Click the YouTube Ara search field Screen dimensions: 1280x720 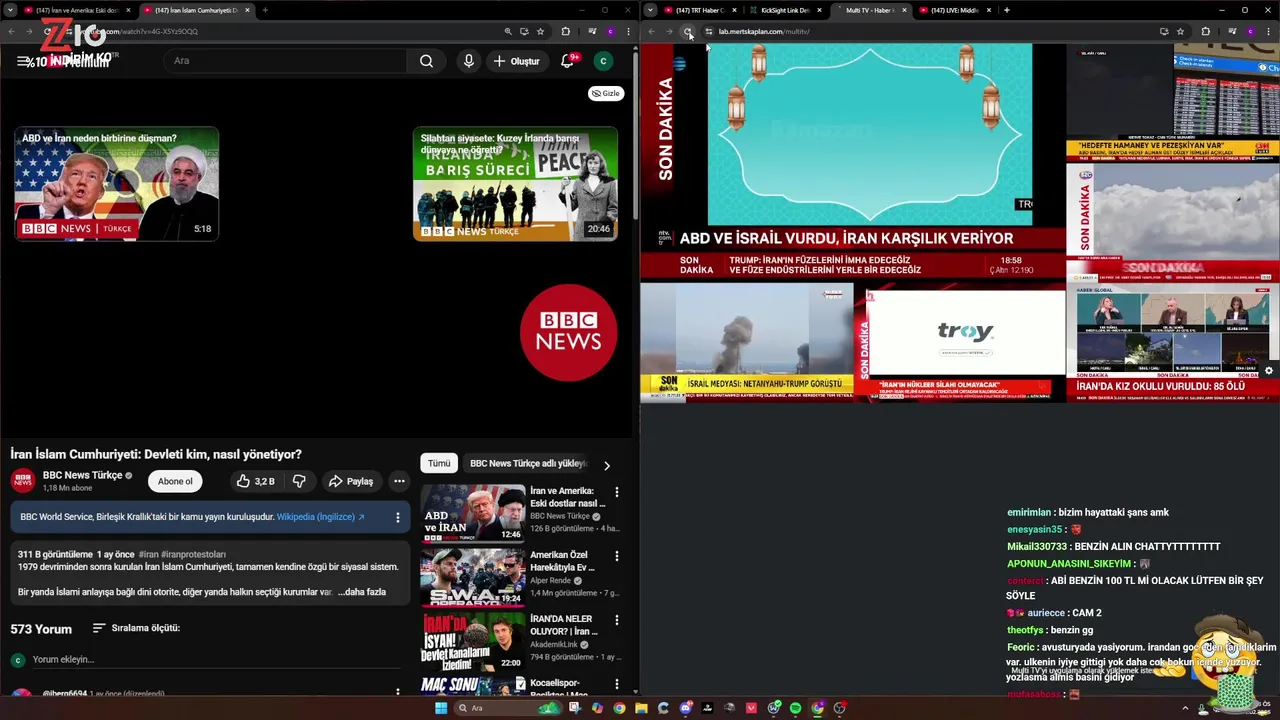(x=285, y=61)
